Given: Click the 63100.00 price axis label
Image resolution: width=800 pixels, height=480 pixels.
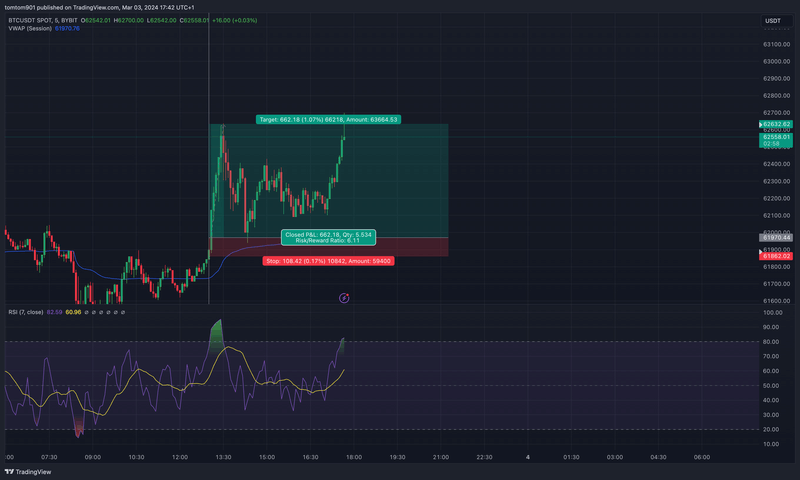Looking at the screenshot, I should (x=777, y=44).
